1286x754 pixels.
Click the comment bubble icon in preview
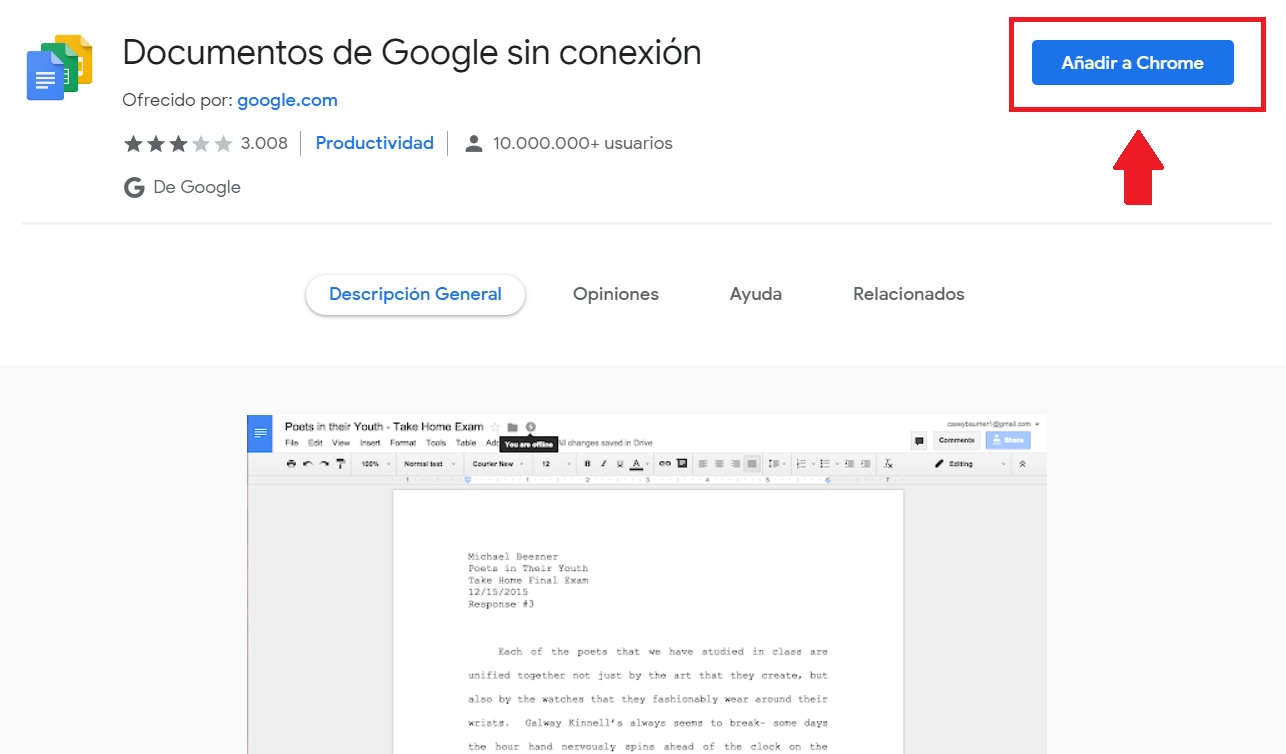919,441
